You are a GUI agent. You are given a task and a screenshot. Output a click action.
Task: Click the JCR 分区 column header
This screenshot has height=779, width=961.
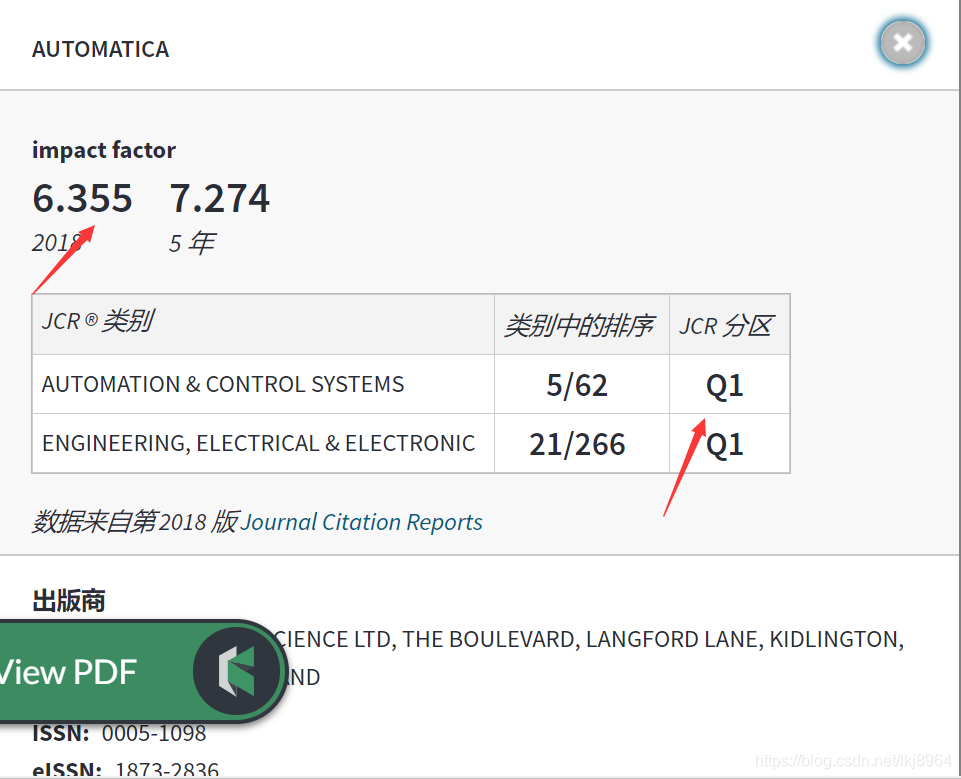[729, 324]
